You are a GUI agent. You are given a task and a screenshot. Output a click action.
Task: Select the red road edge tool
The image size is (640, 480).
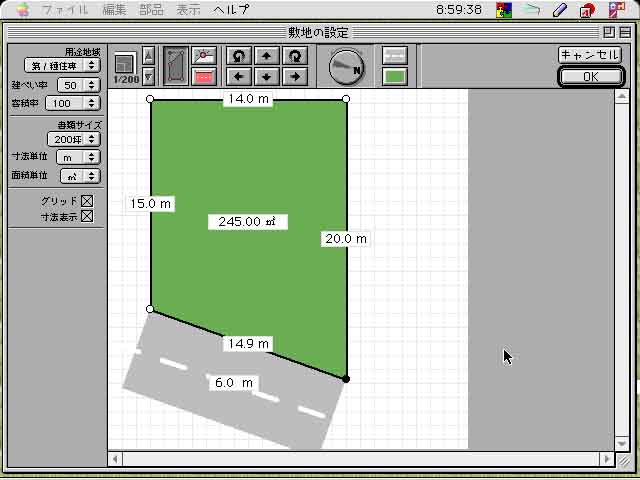(x=204, y=76)
